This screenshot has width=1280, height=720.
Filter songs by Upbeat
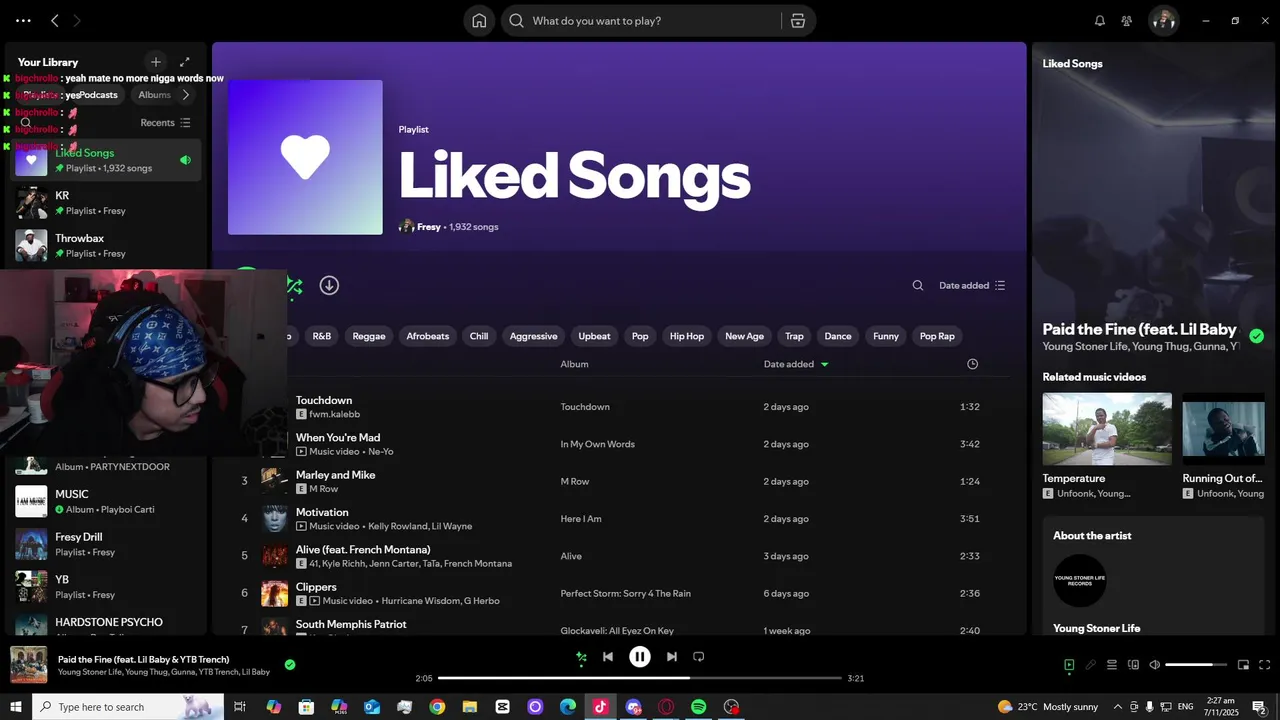point(594,336)
